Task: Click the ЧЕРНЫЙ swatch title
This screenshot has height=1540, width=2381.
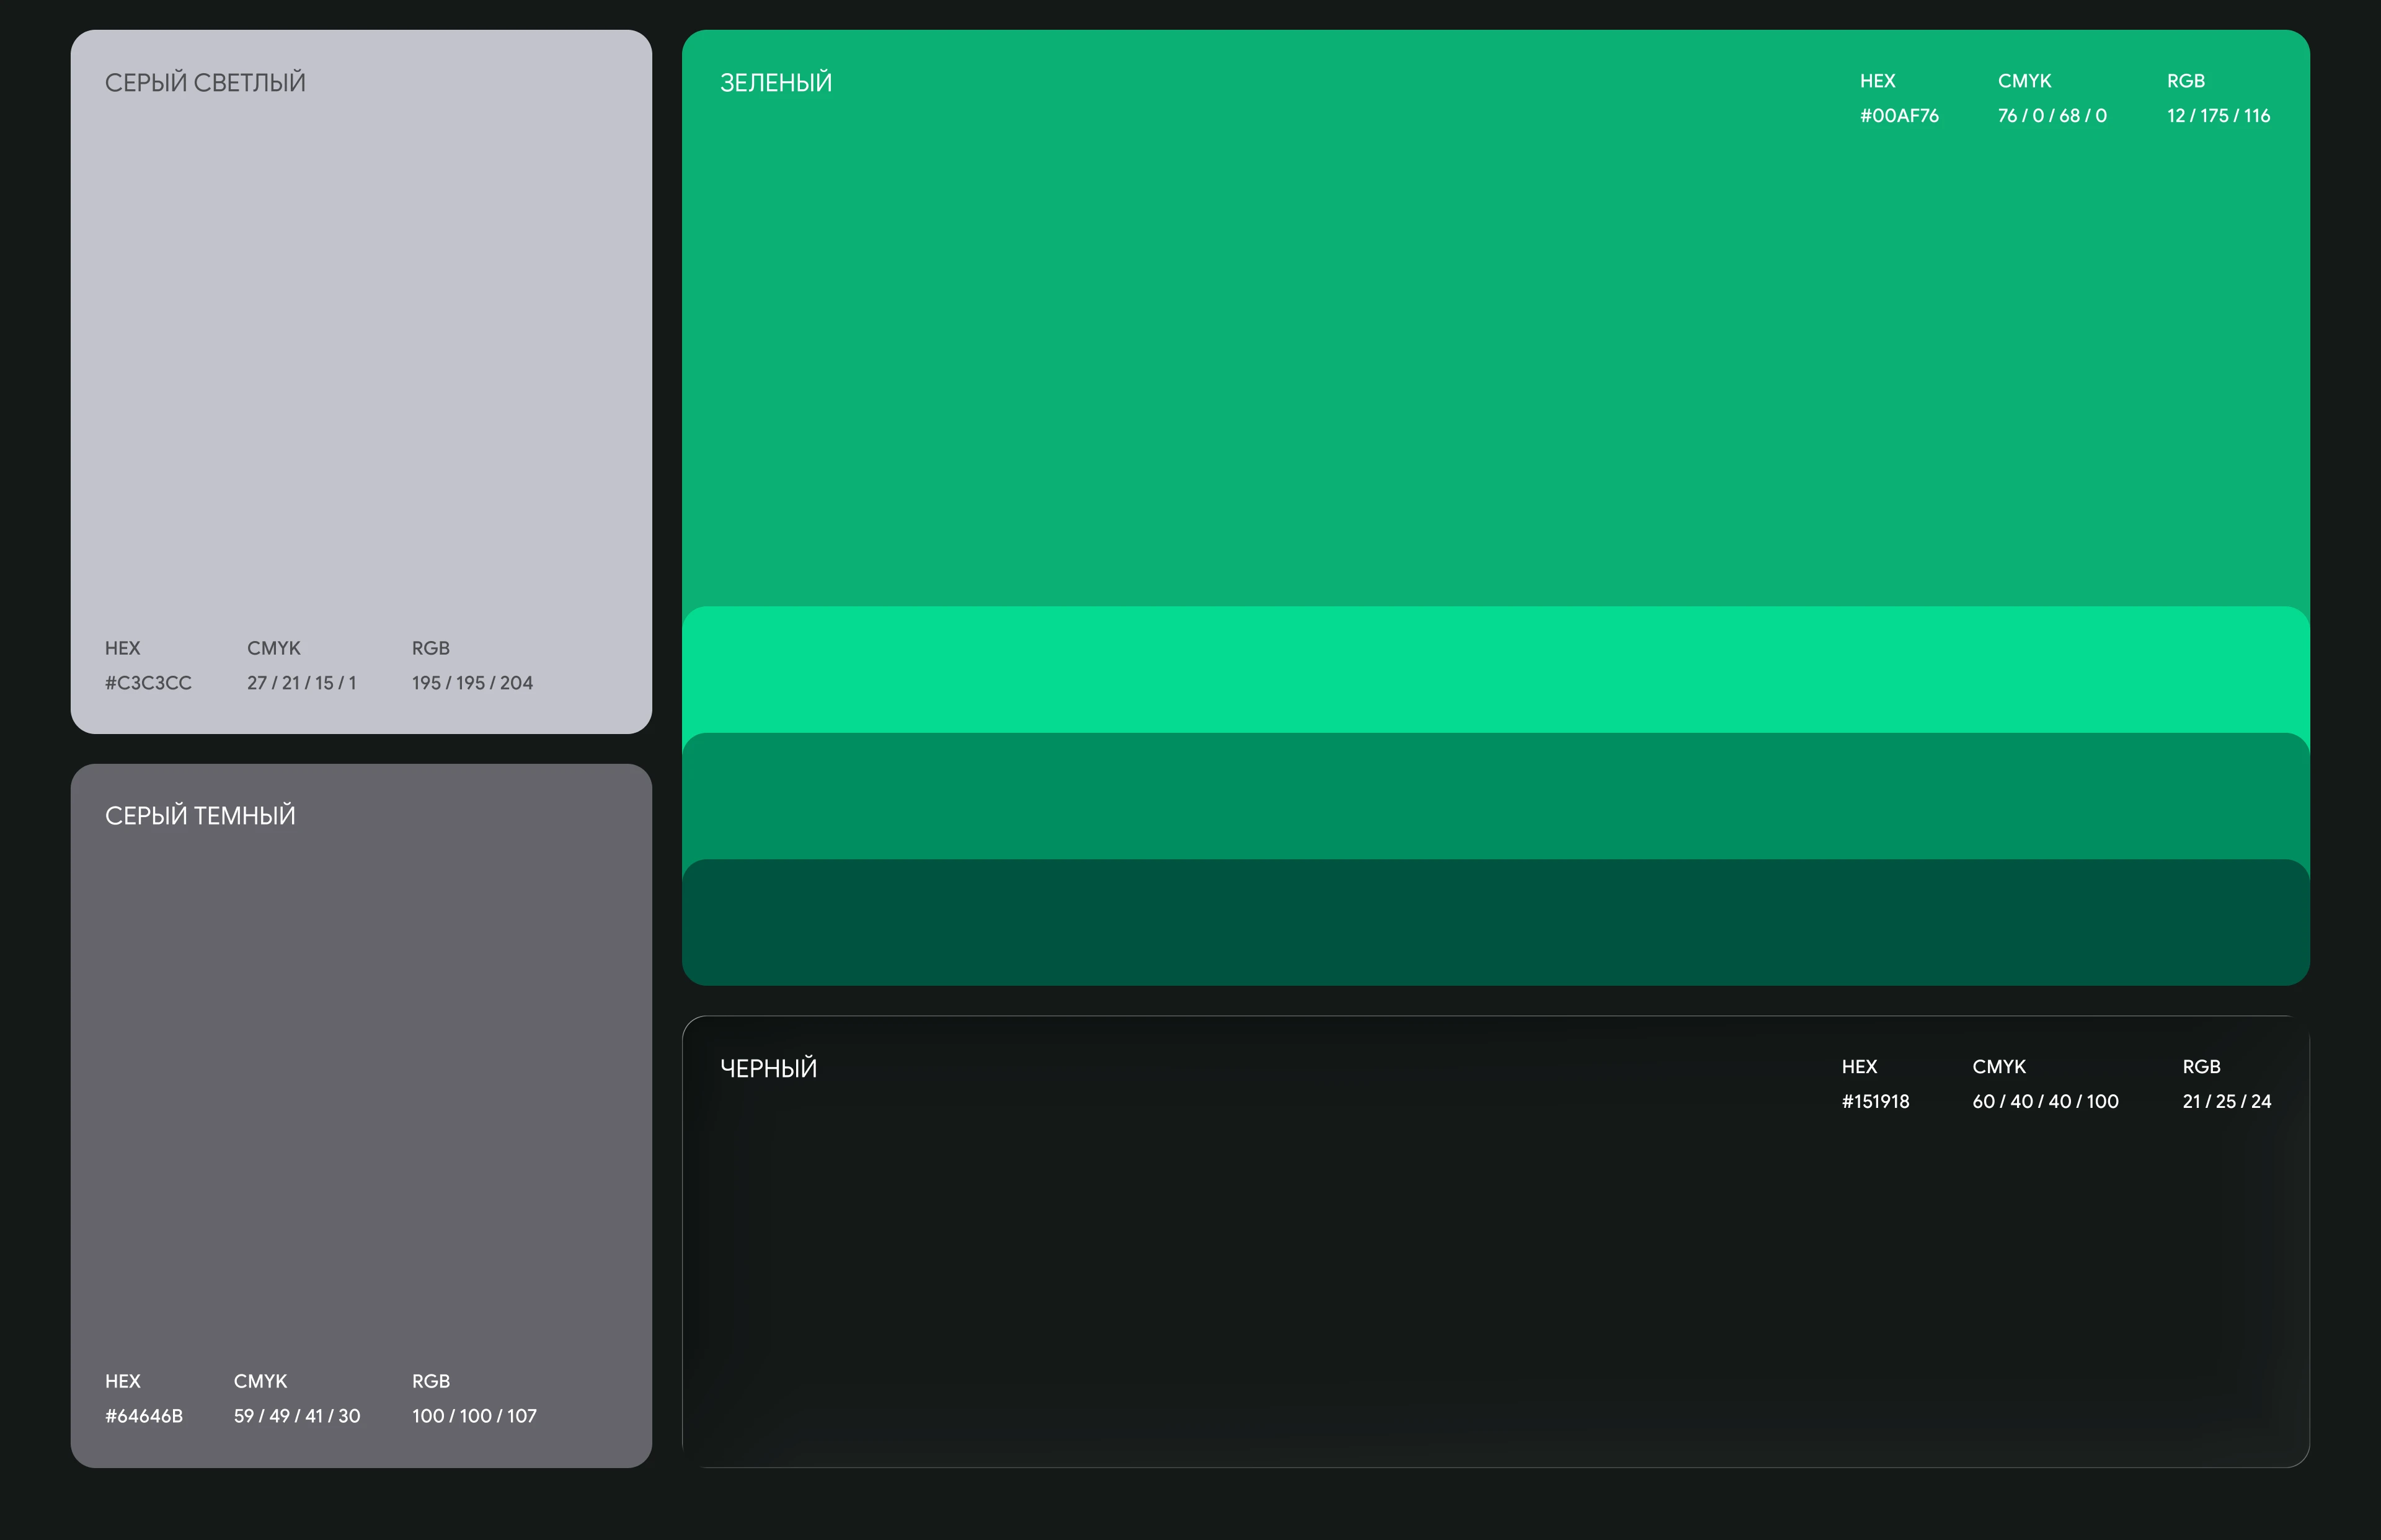Action: 768,1068
